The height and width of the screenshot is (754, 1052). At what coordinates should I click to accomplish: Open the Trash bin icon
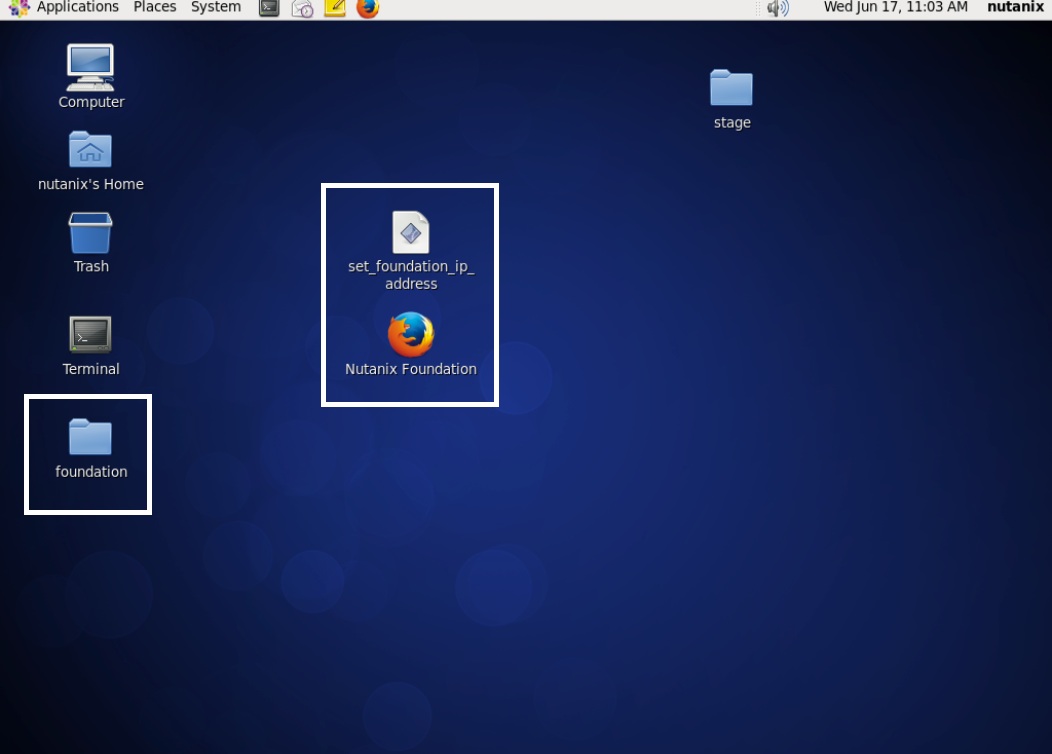(90, 233)
